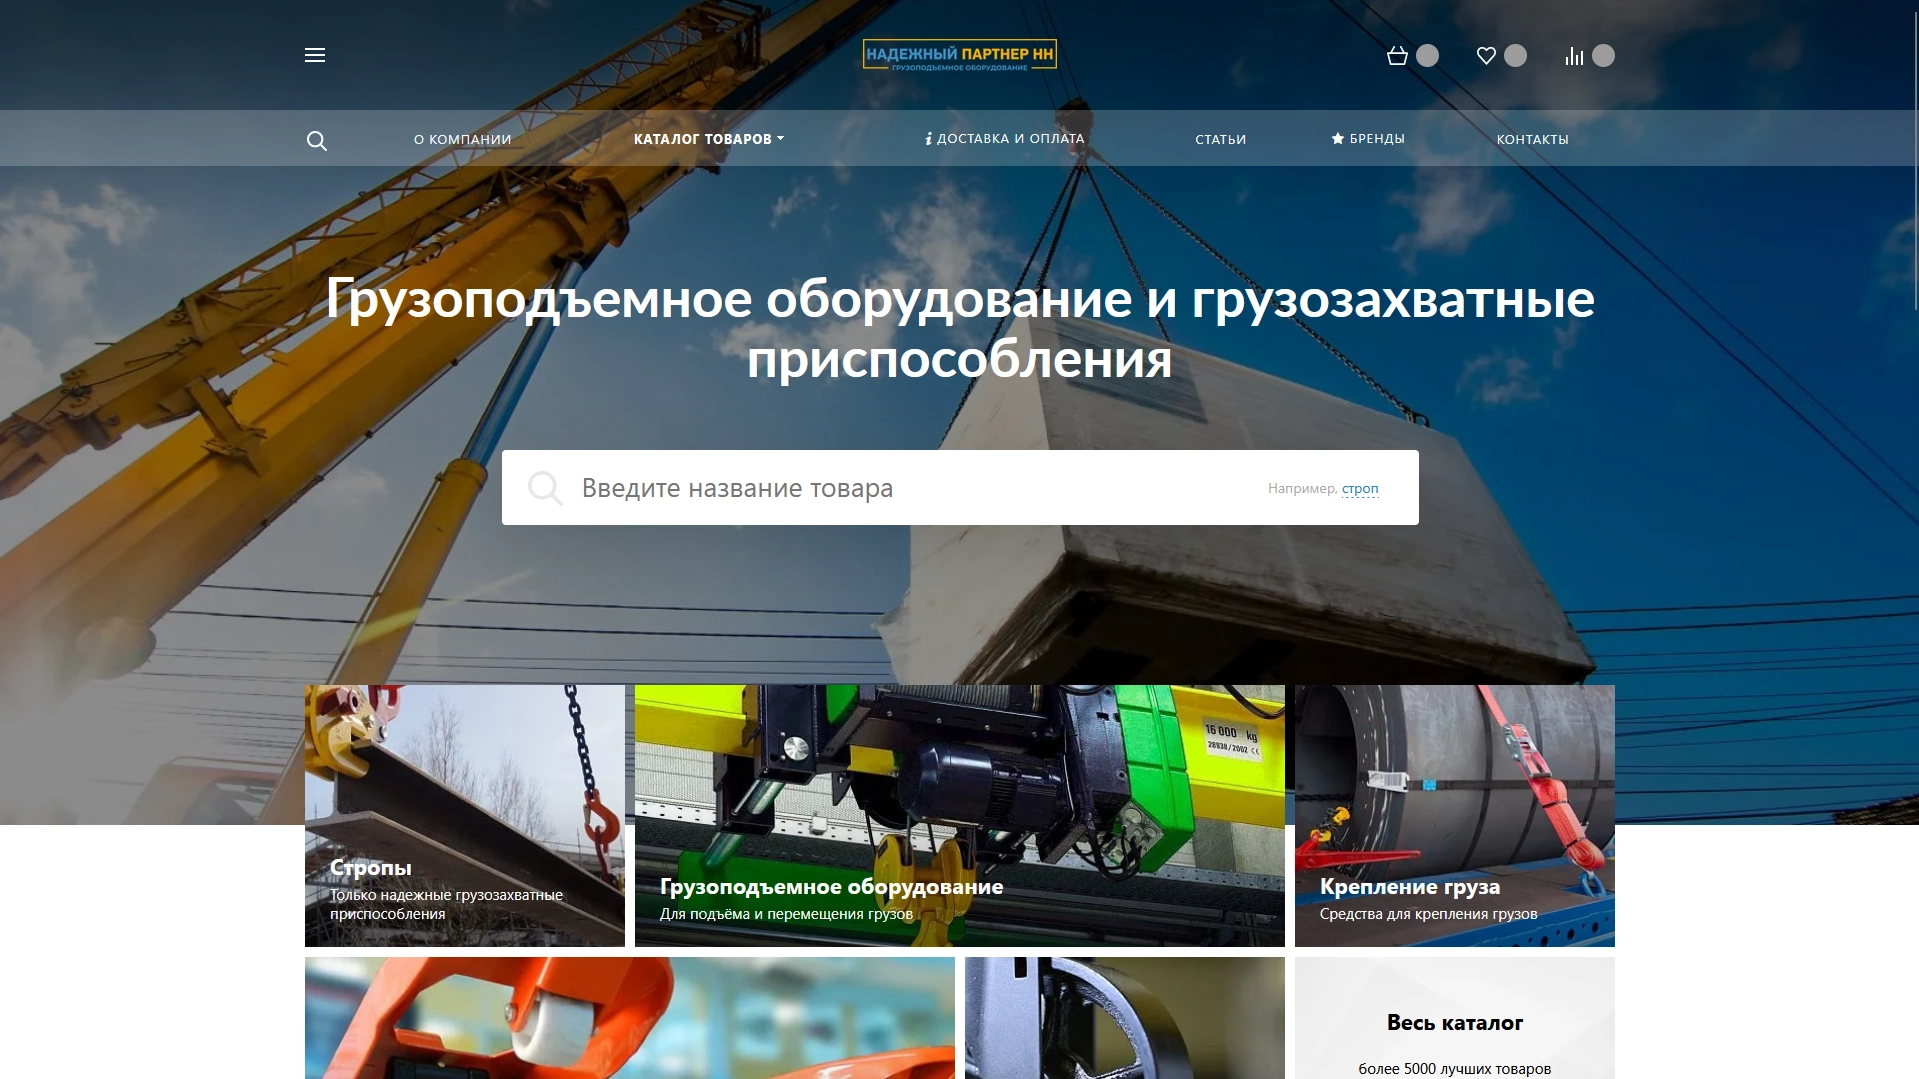1919x1079 pixels.
Task: Click the favorites counter badge
Action: [x=1516, y=56]
